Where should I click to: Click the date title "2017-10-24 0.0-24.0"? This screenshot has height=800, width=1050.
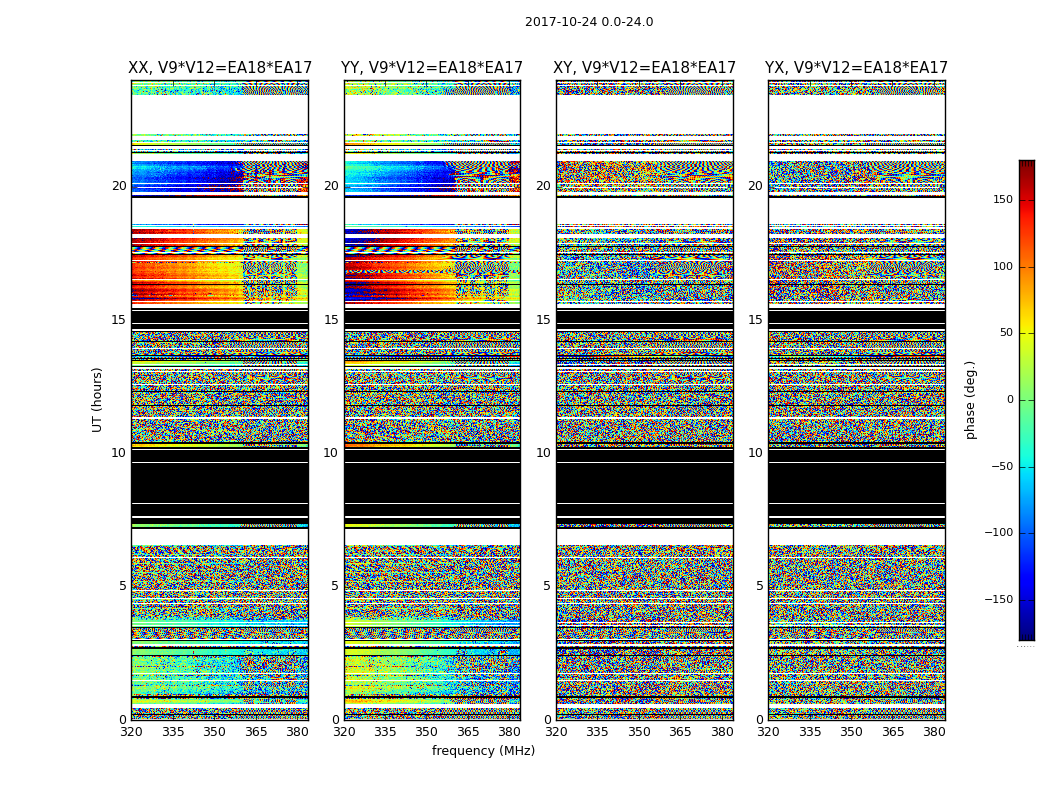(x=589, y=22)
